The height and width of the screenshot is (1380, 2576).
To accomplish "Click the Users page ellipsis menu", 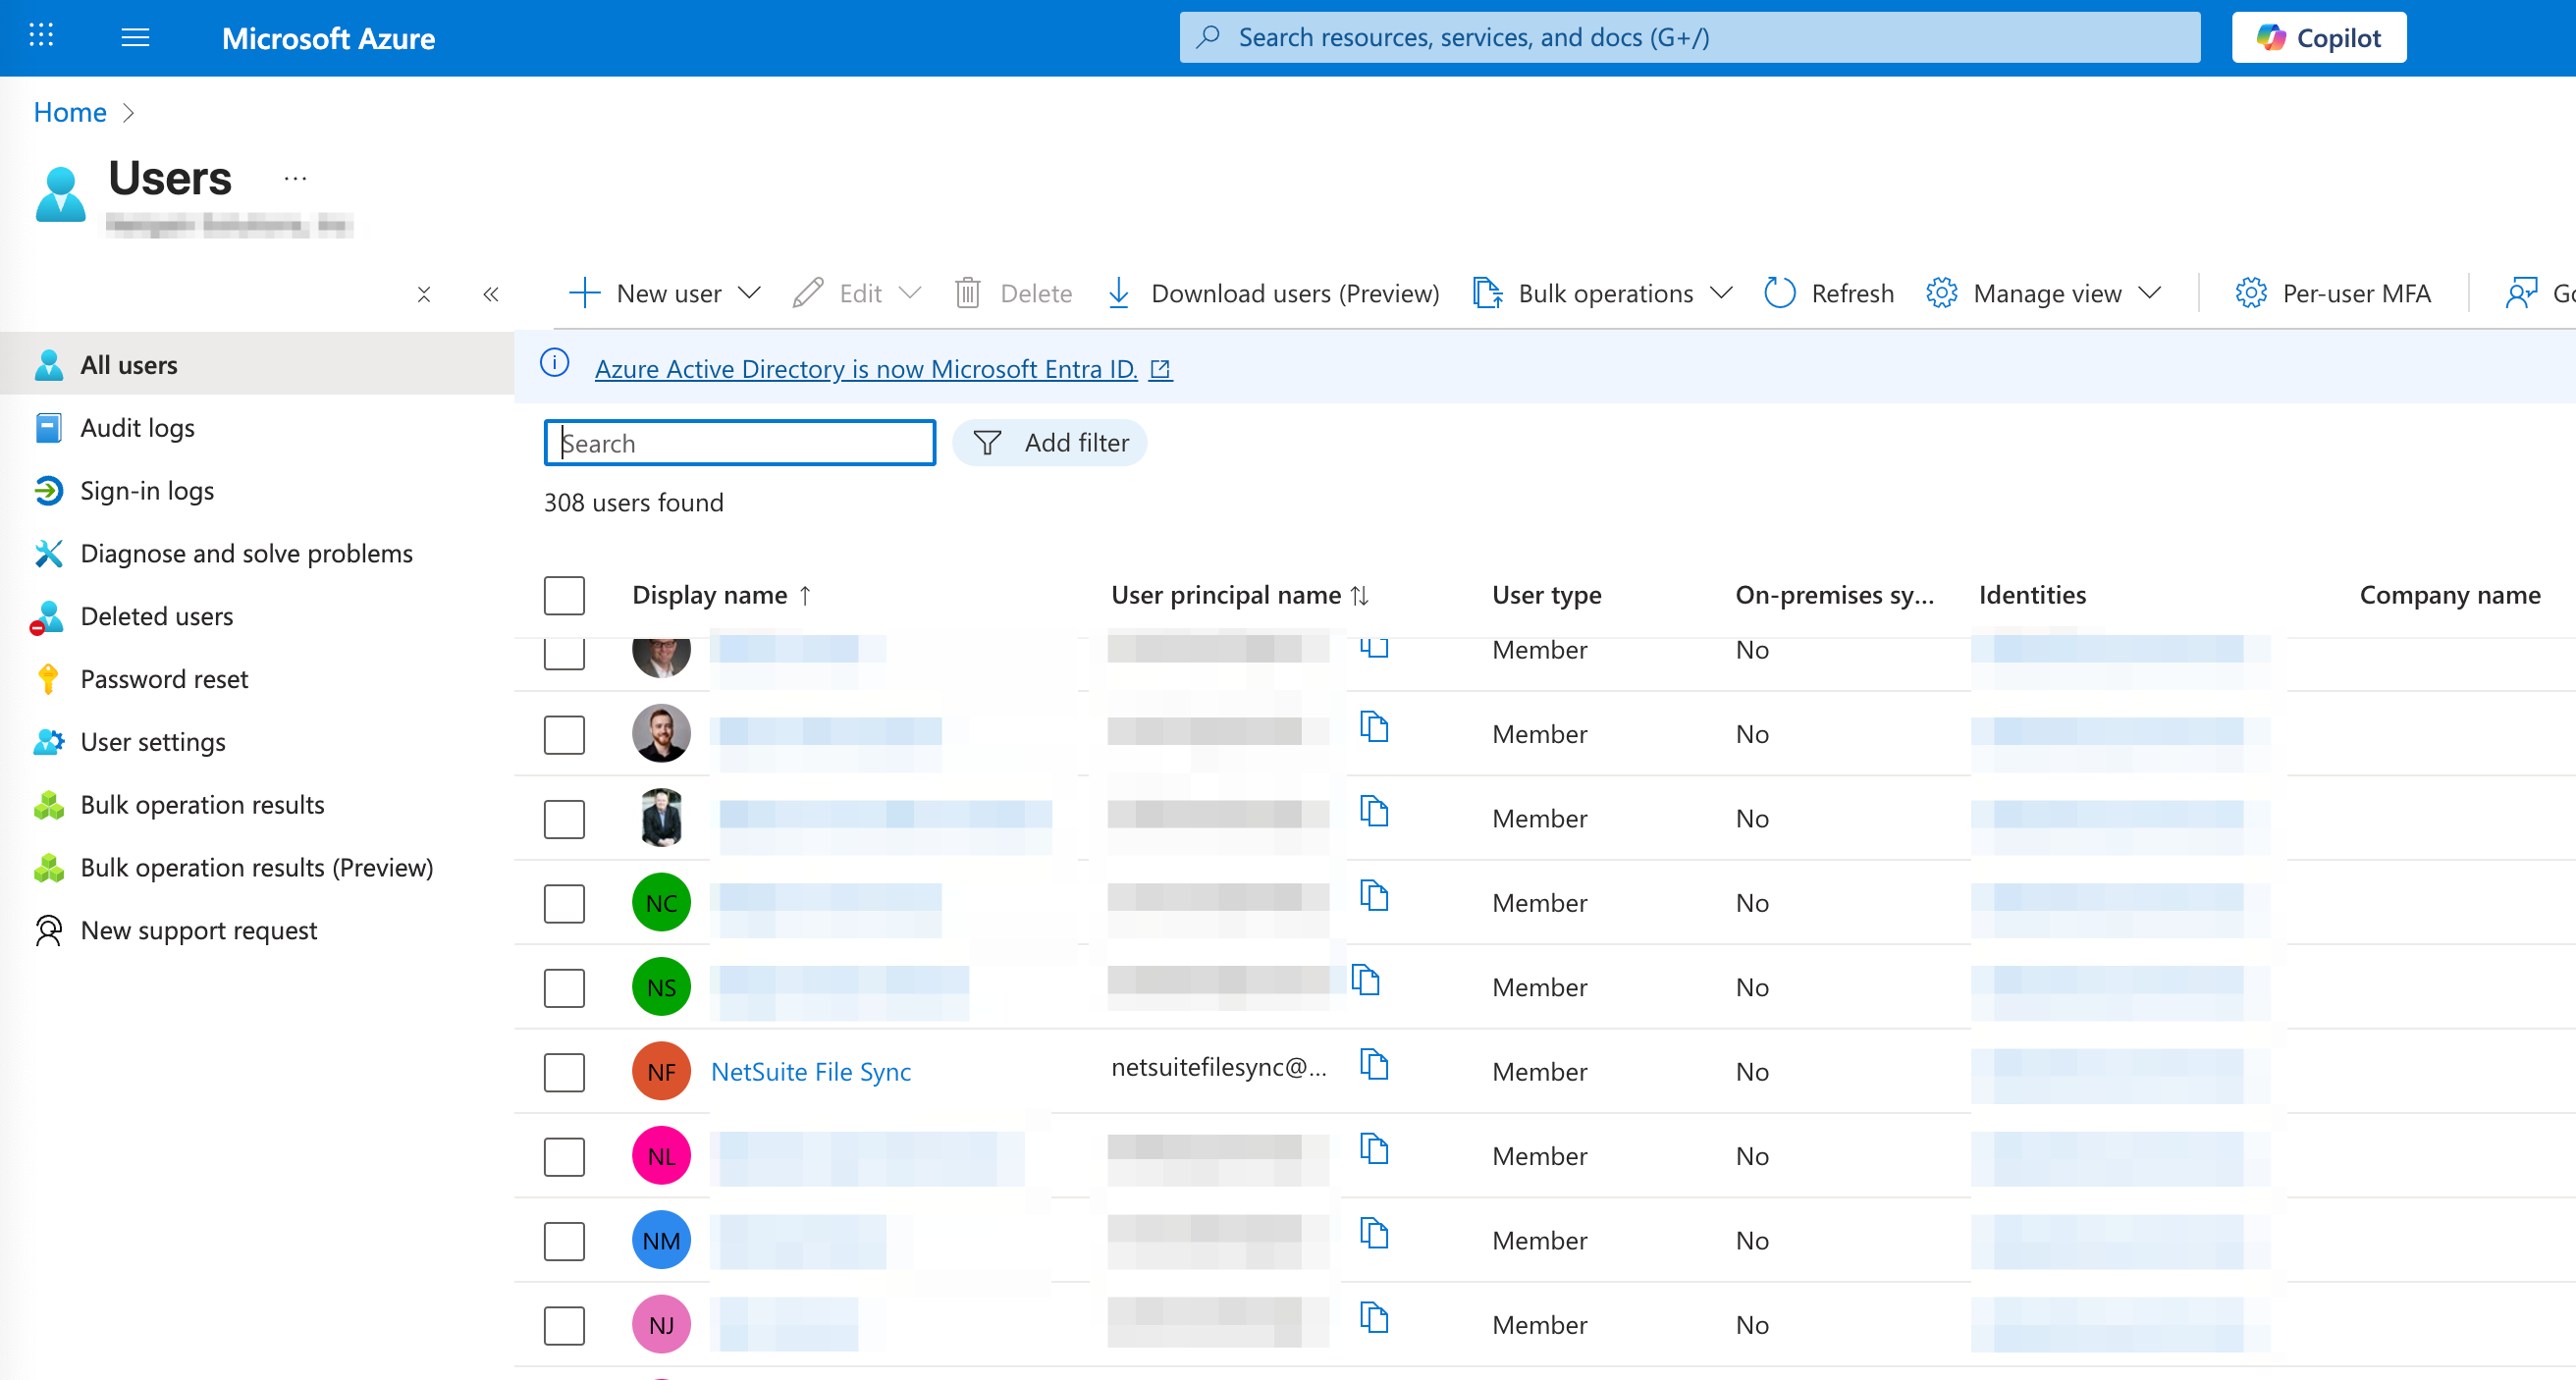I will (295, 178).
